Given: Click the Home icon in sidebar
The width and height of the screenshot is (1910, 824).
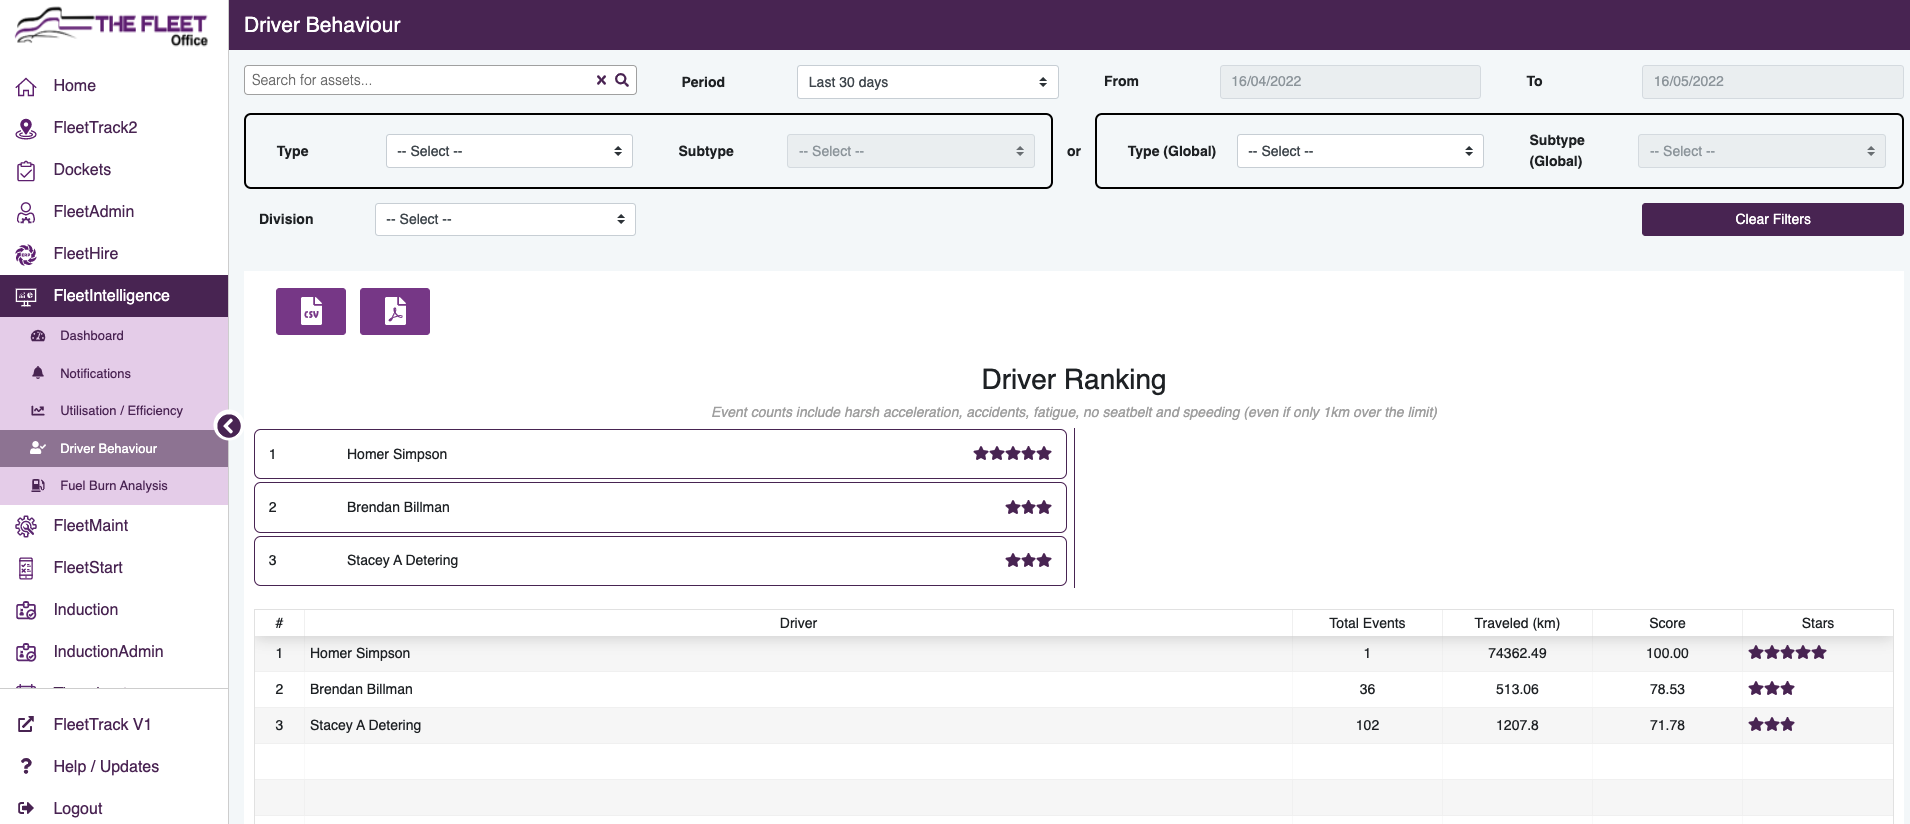Looking at the screenshot, I should click(x=26, y=87).
